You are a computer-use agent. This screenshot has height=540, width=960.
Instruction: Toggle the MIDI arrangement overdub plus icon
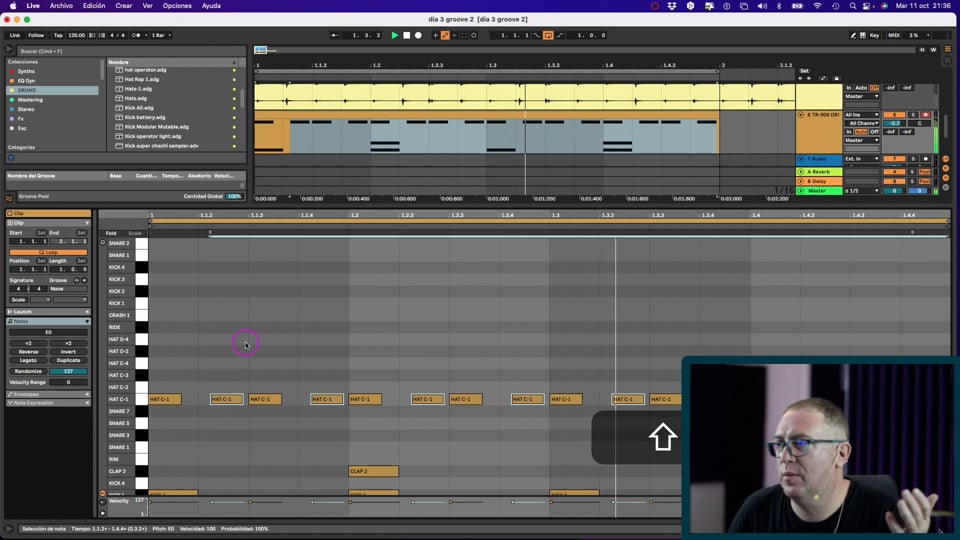[x=435, y=36]
